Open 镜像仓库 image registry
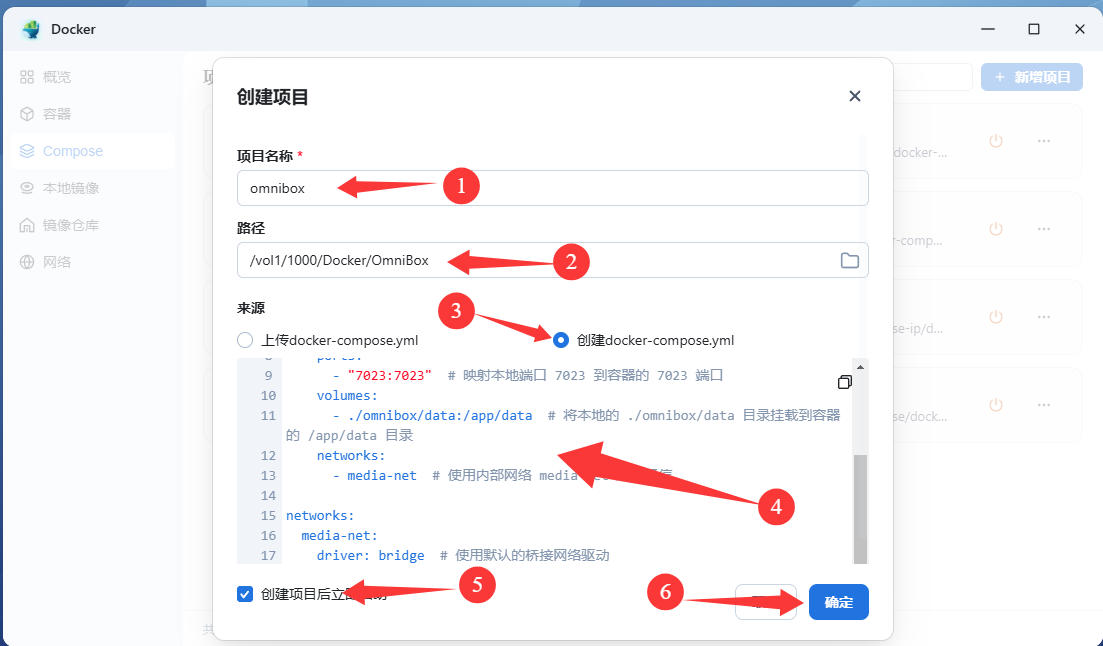Image resolution: width=1103 pixels, height=646 pixels. [x=70, y=225]
